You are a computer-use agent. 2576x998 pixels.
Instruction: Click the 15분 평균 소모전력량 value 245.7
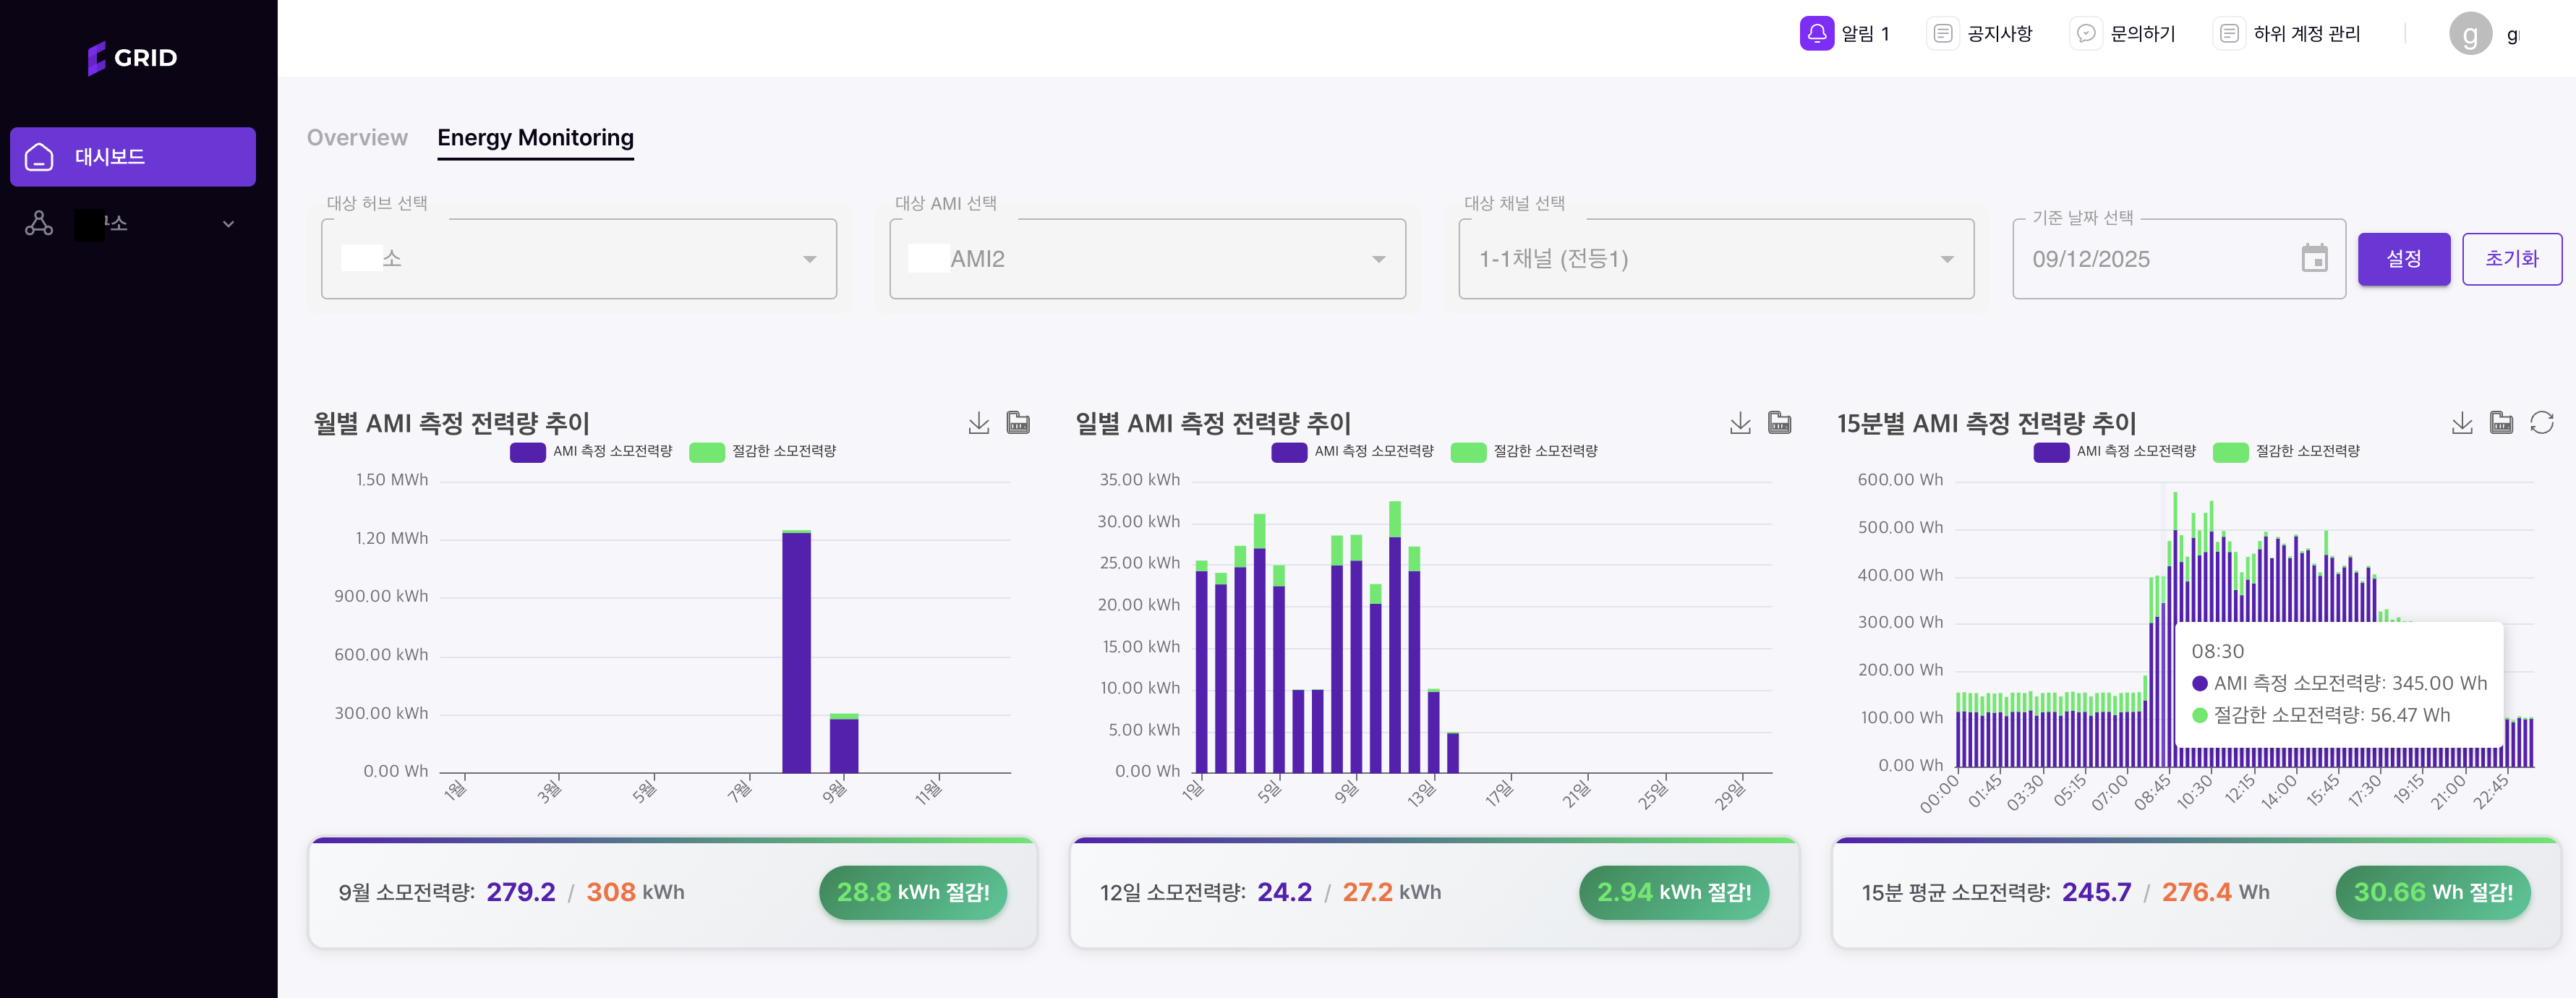pos(2096,892)
